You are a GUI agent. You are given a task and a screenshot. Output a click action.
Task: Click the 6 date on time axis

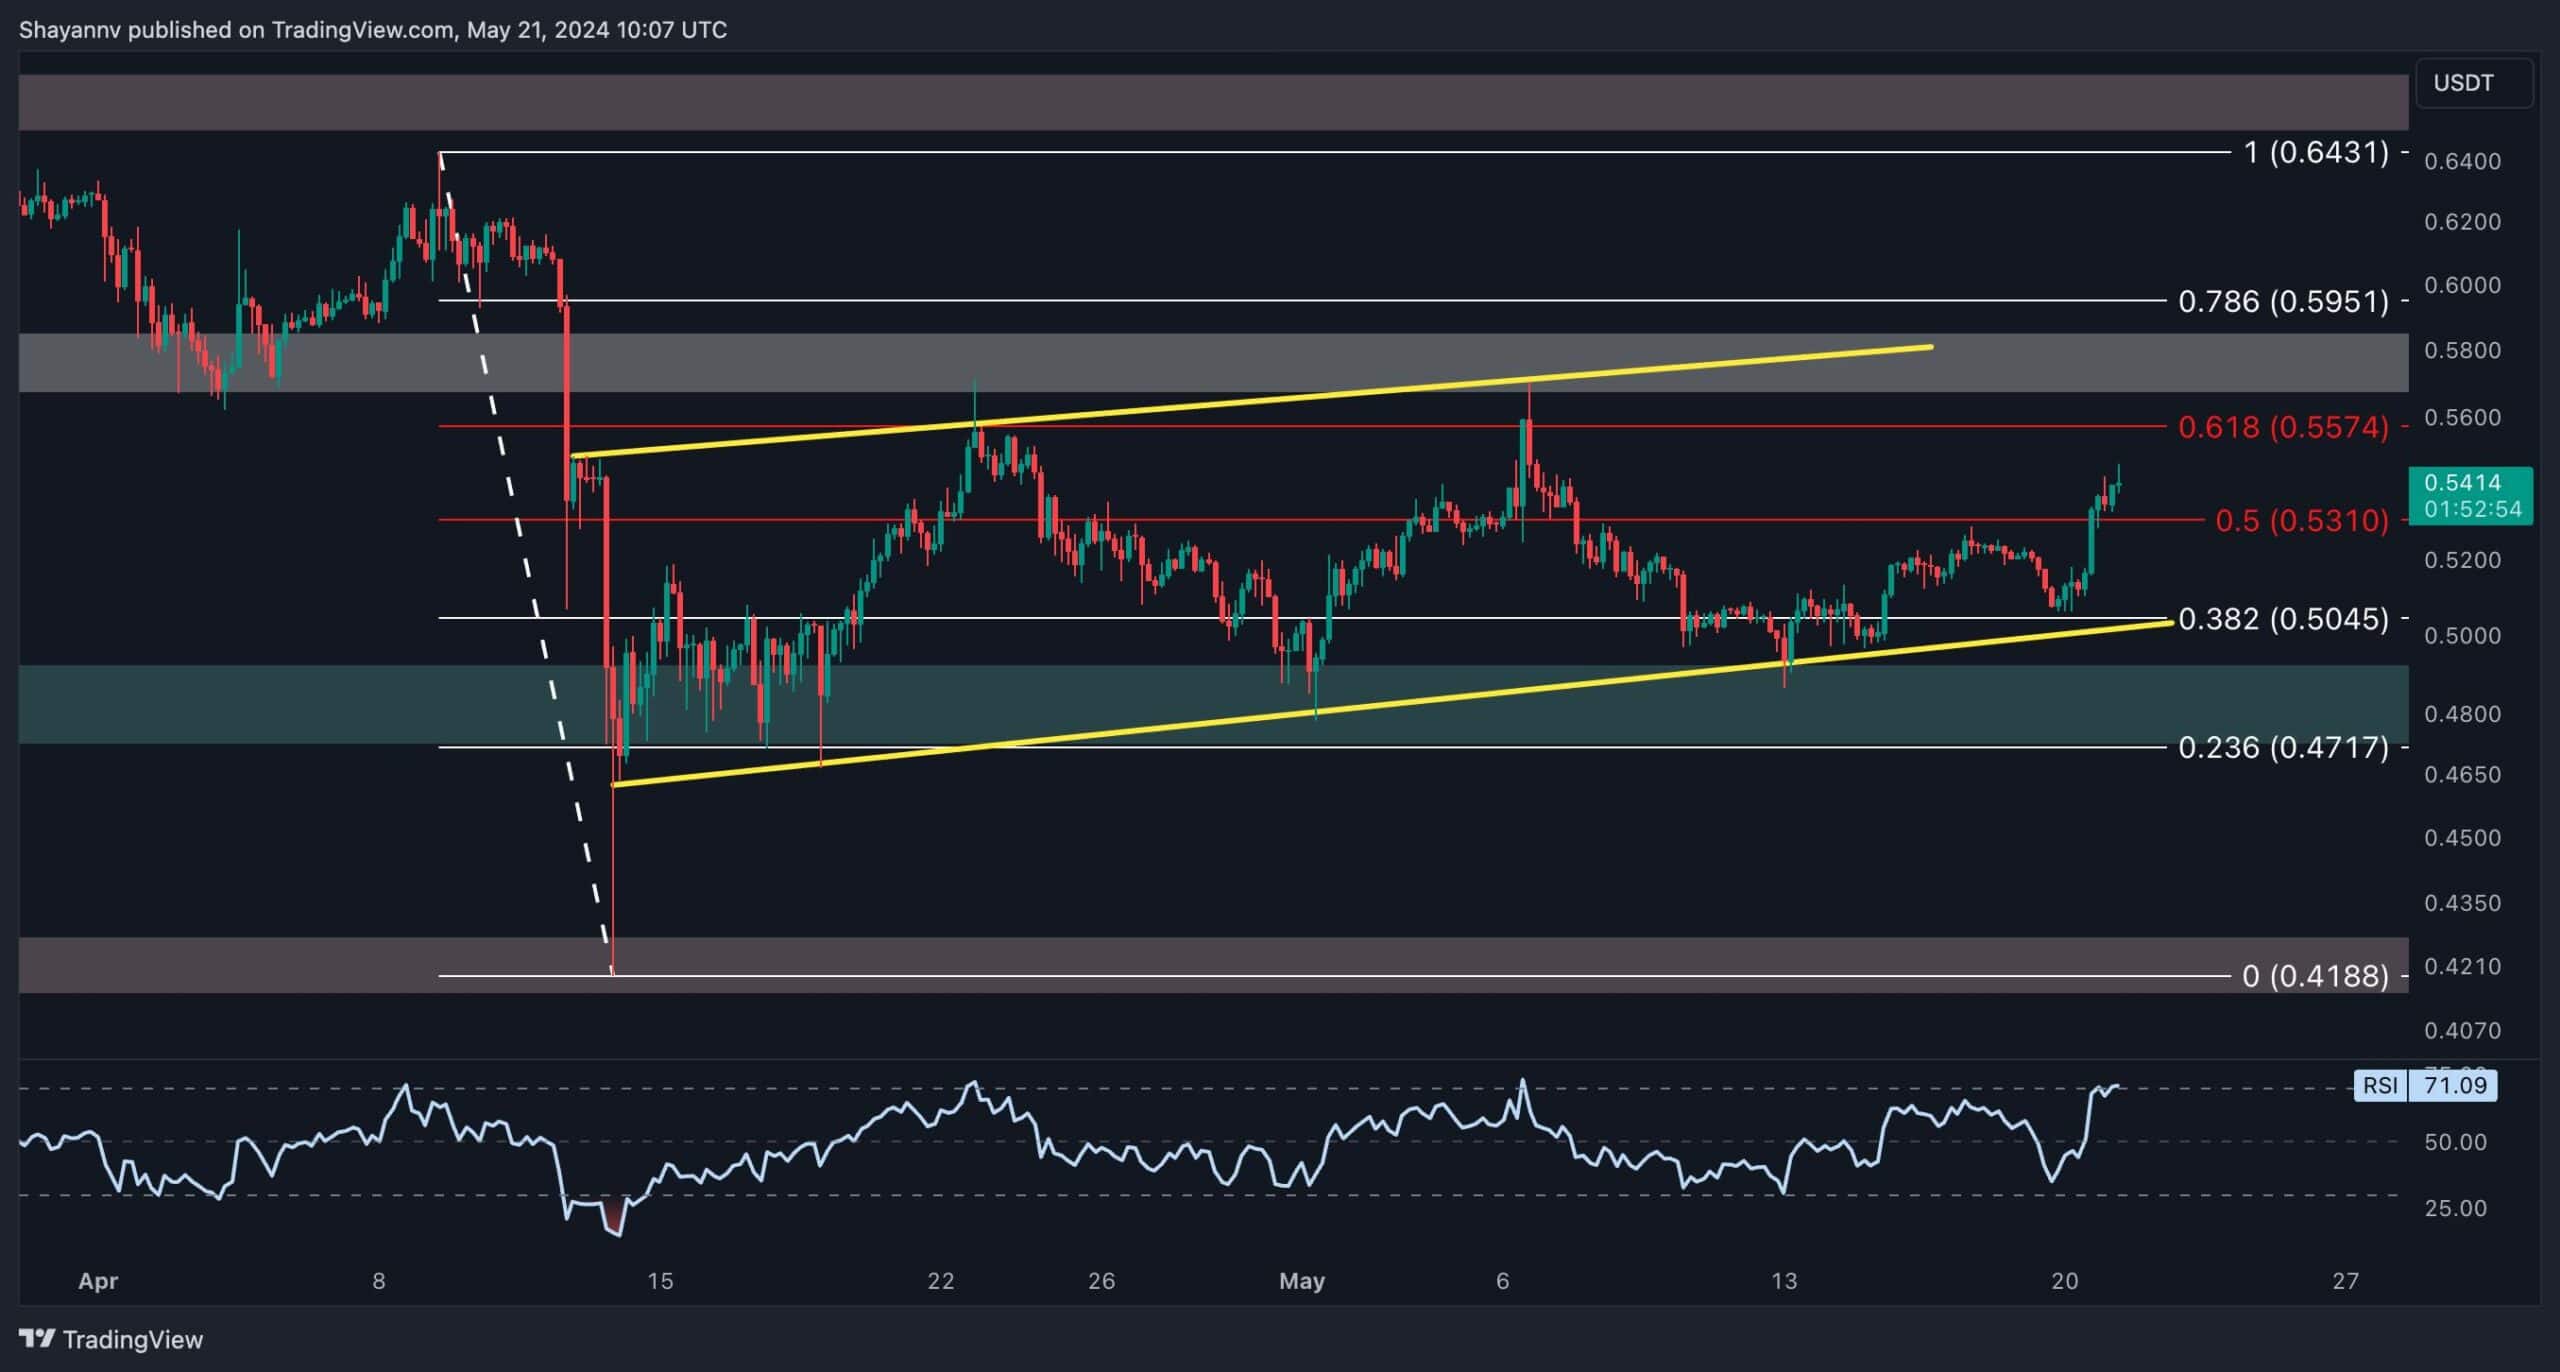(x=1502, y=1280)
